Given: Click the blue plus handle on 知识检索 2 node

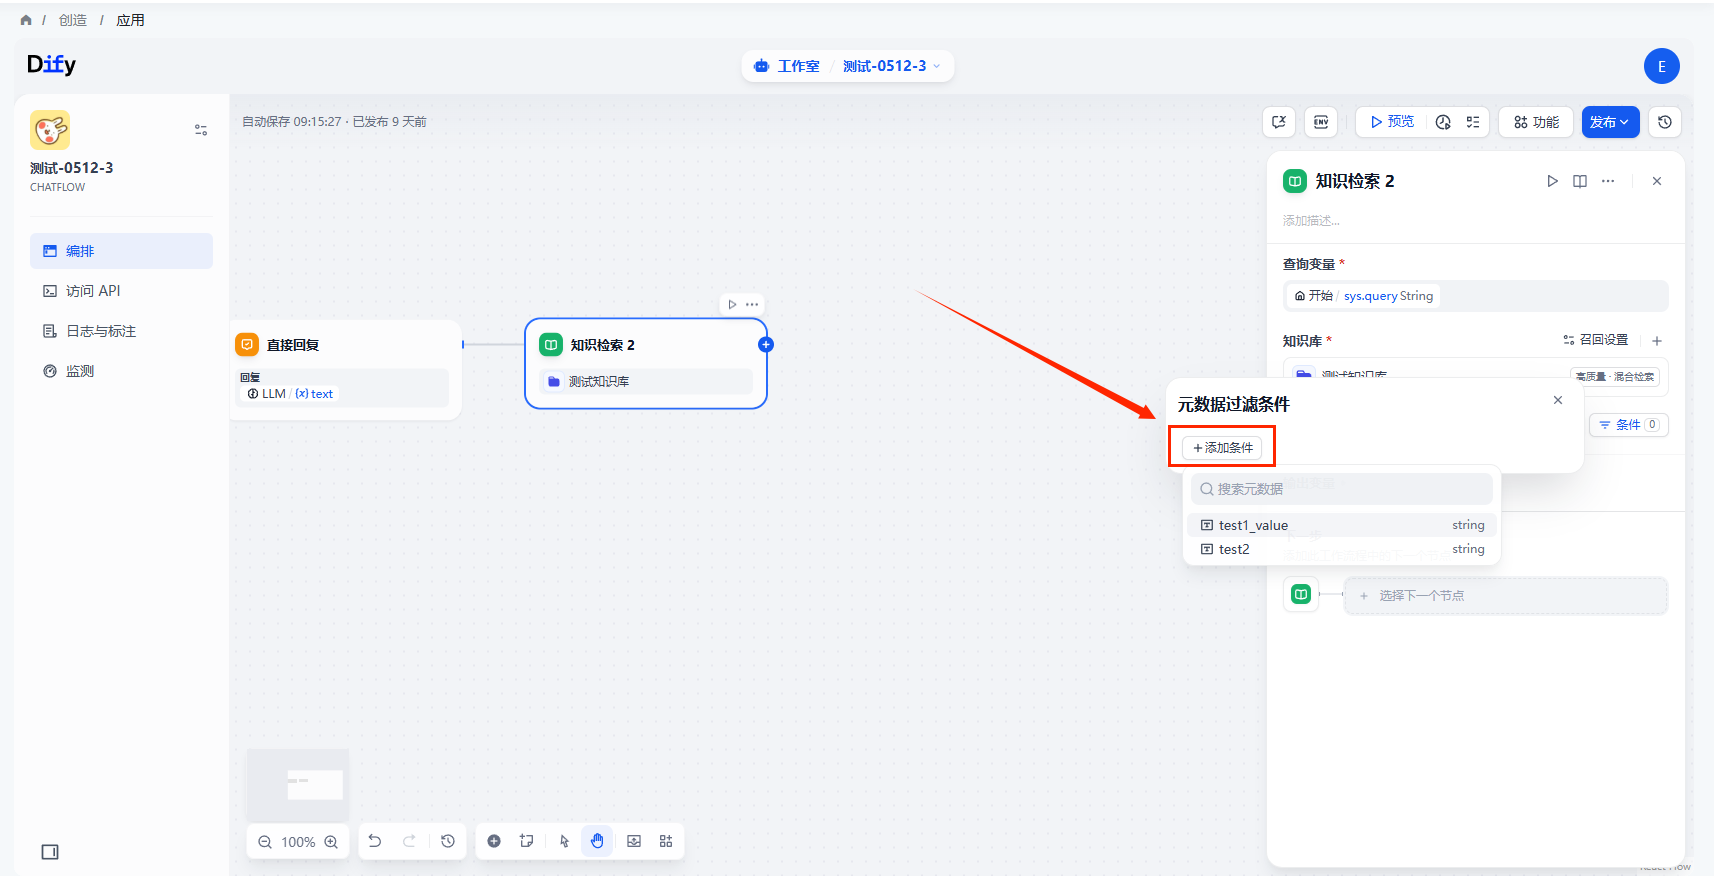Looking at the screenshot, I should tap(766, 345).
